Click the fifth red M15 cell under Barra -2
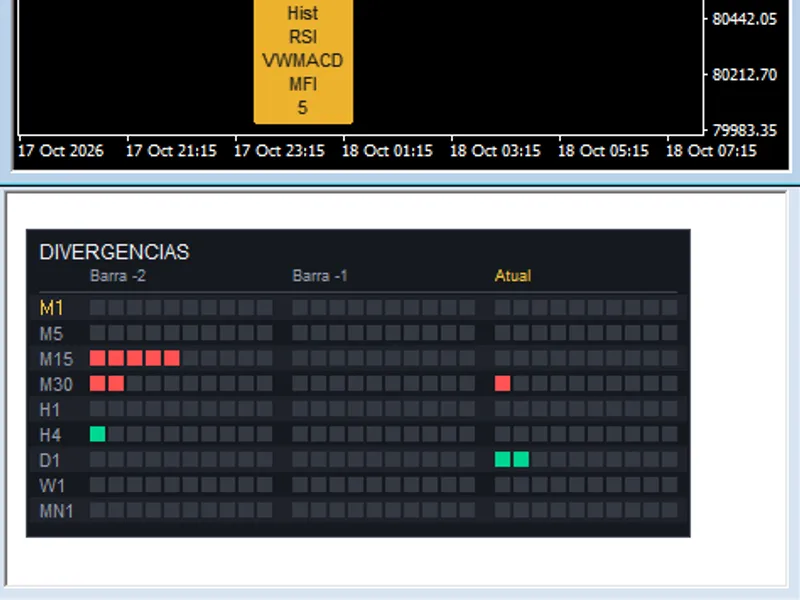The height and width of the screenshot is (600, 800). [172, 358]
